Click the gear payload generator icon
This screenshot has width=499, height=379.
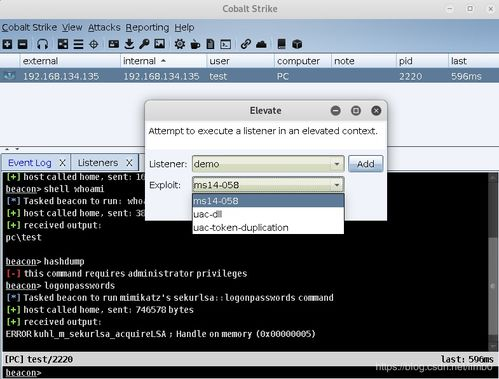pos(180,44)
